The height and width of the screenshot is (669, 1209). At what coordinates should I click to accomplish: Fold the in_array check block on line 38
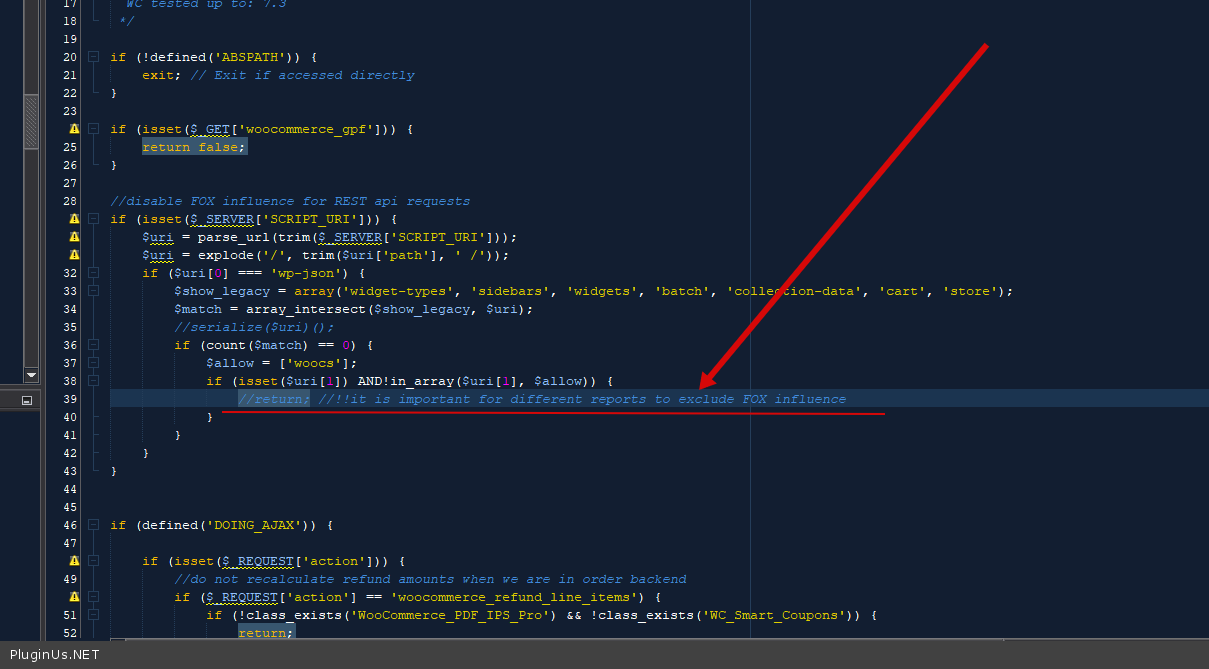[x=93, y=381]
